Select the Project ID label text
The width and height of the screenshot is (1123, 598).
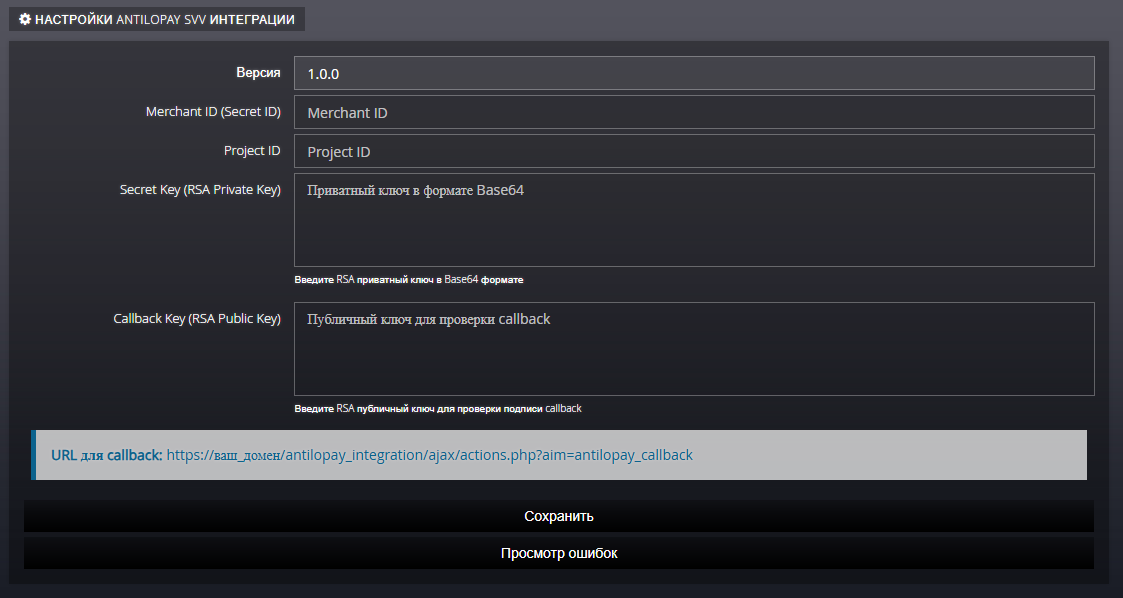pos(252,151)
